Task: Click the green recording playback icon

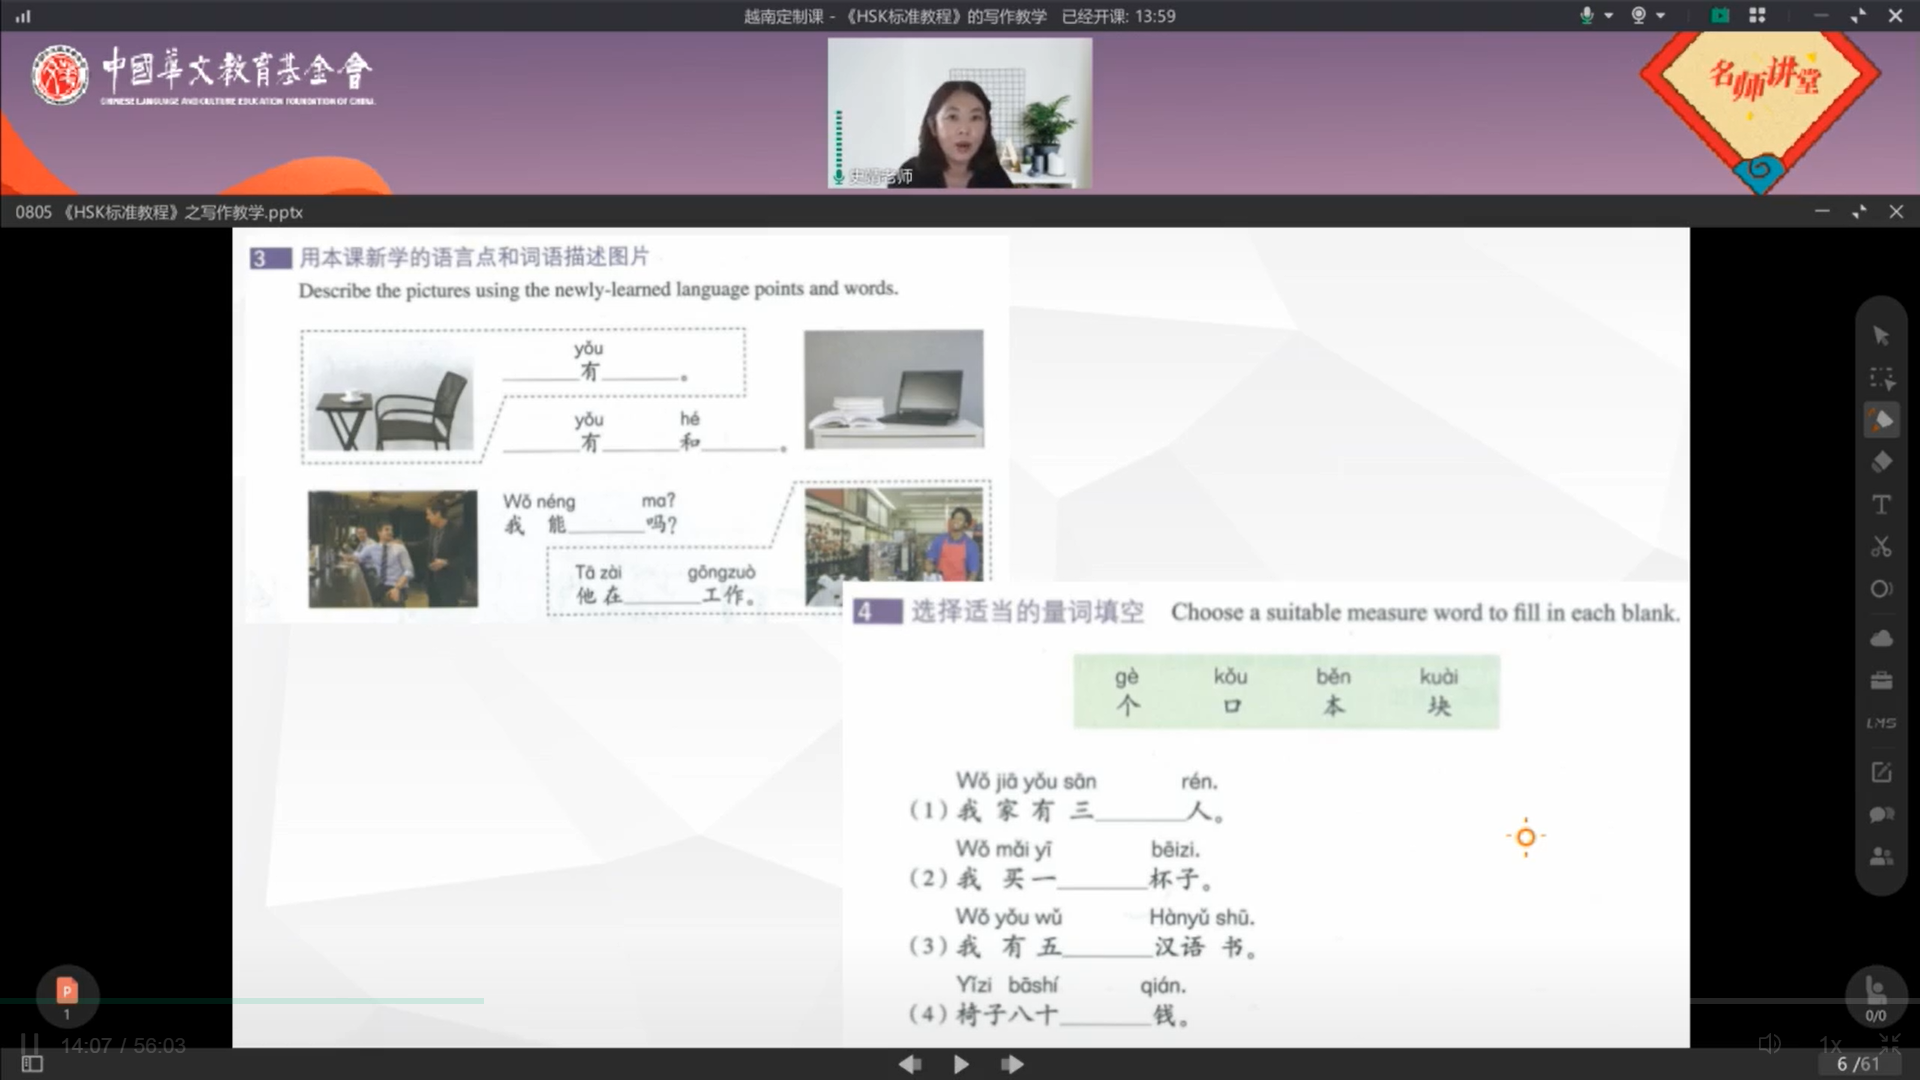Action: point(1720,15)
